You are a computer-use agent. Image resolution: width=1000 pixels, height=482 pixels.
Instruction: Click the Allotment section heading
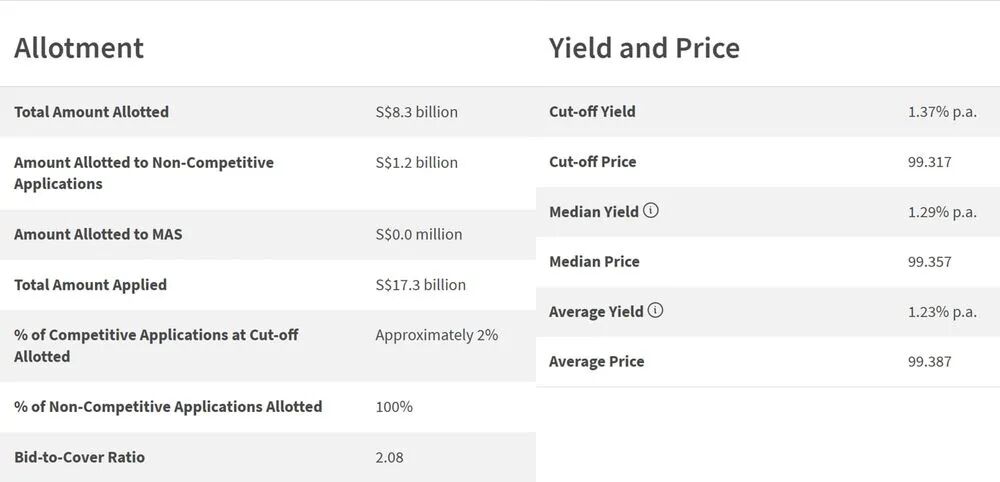(x=79, y=48)
